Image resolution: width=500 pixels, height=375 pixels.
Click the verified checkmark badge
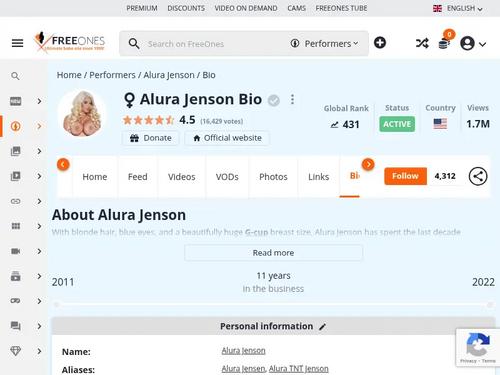pyautogui.click(x=274, y=100)
